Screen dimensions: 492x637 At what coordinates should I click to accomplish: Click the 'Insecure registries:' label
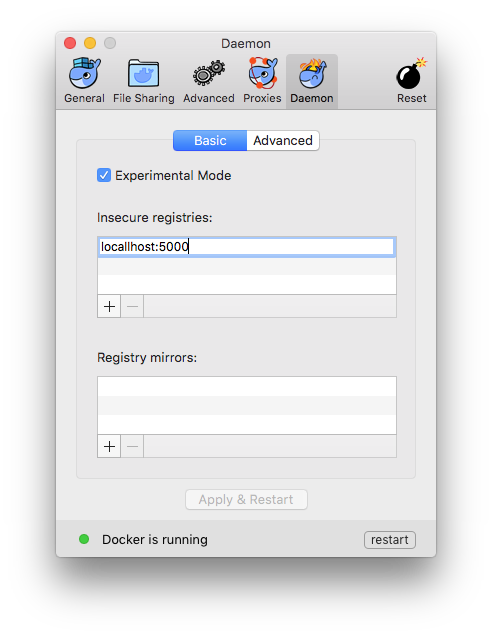[154, 218]
